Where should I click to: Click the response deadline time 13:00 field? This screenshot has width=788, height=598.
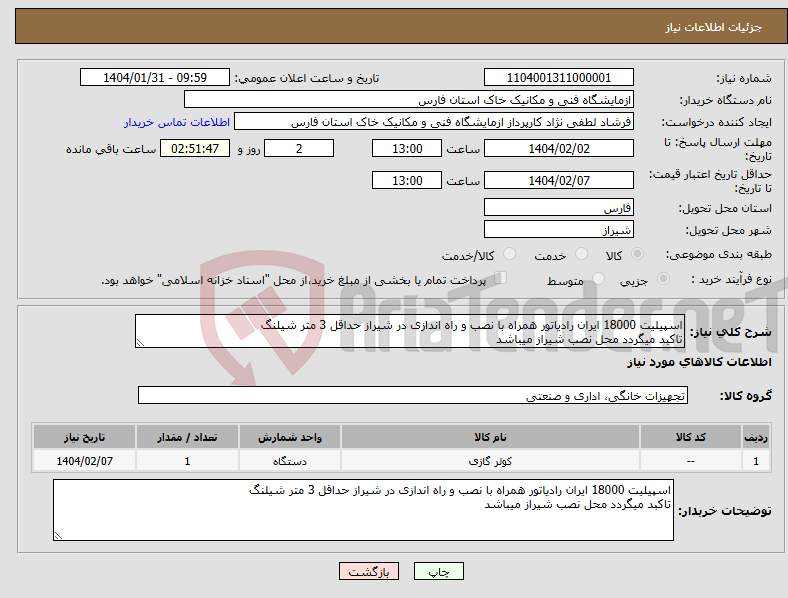click(407, 148)
